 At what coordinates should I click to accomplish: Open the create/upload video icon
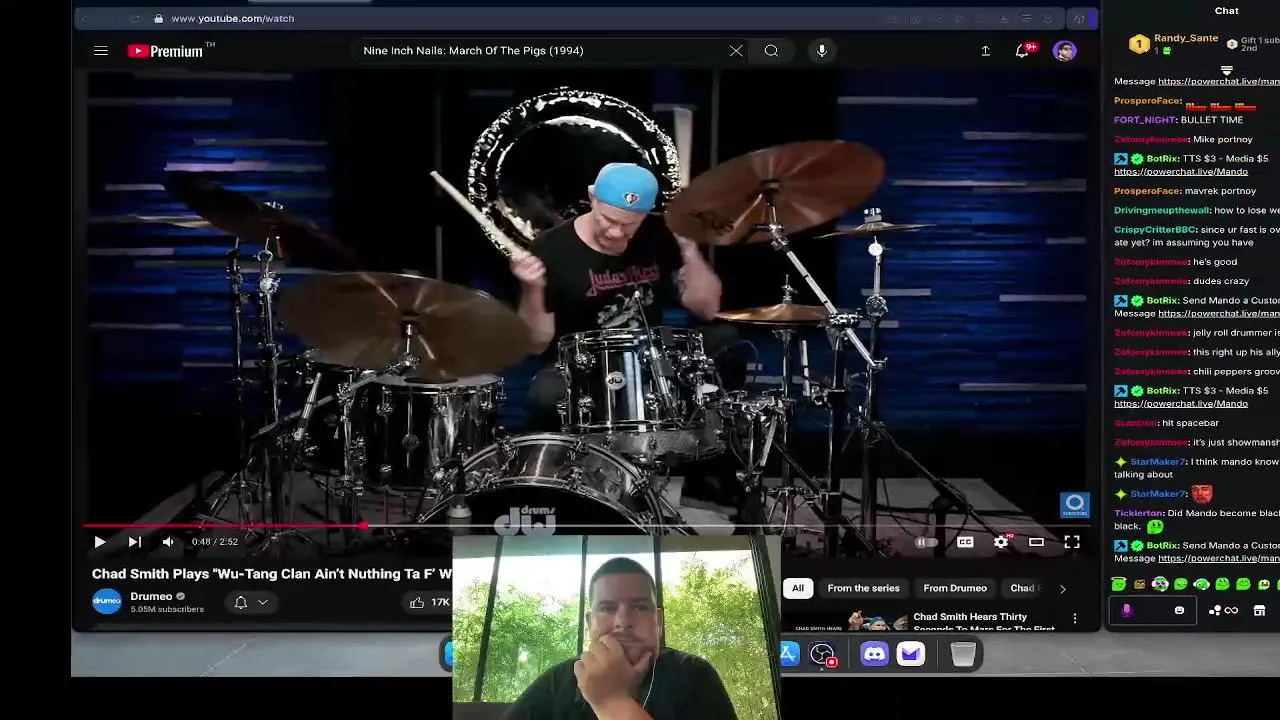pyautogui.click(x=985, y=51)
